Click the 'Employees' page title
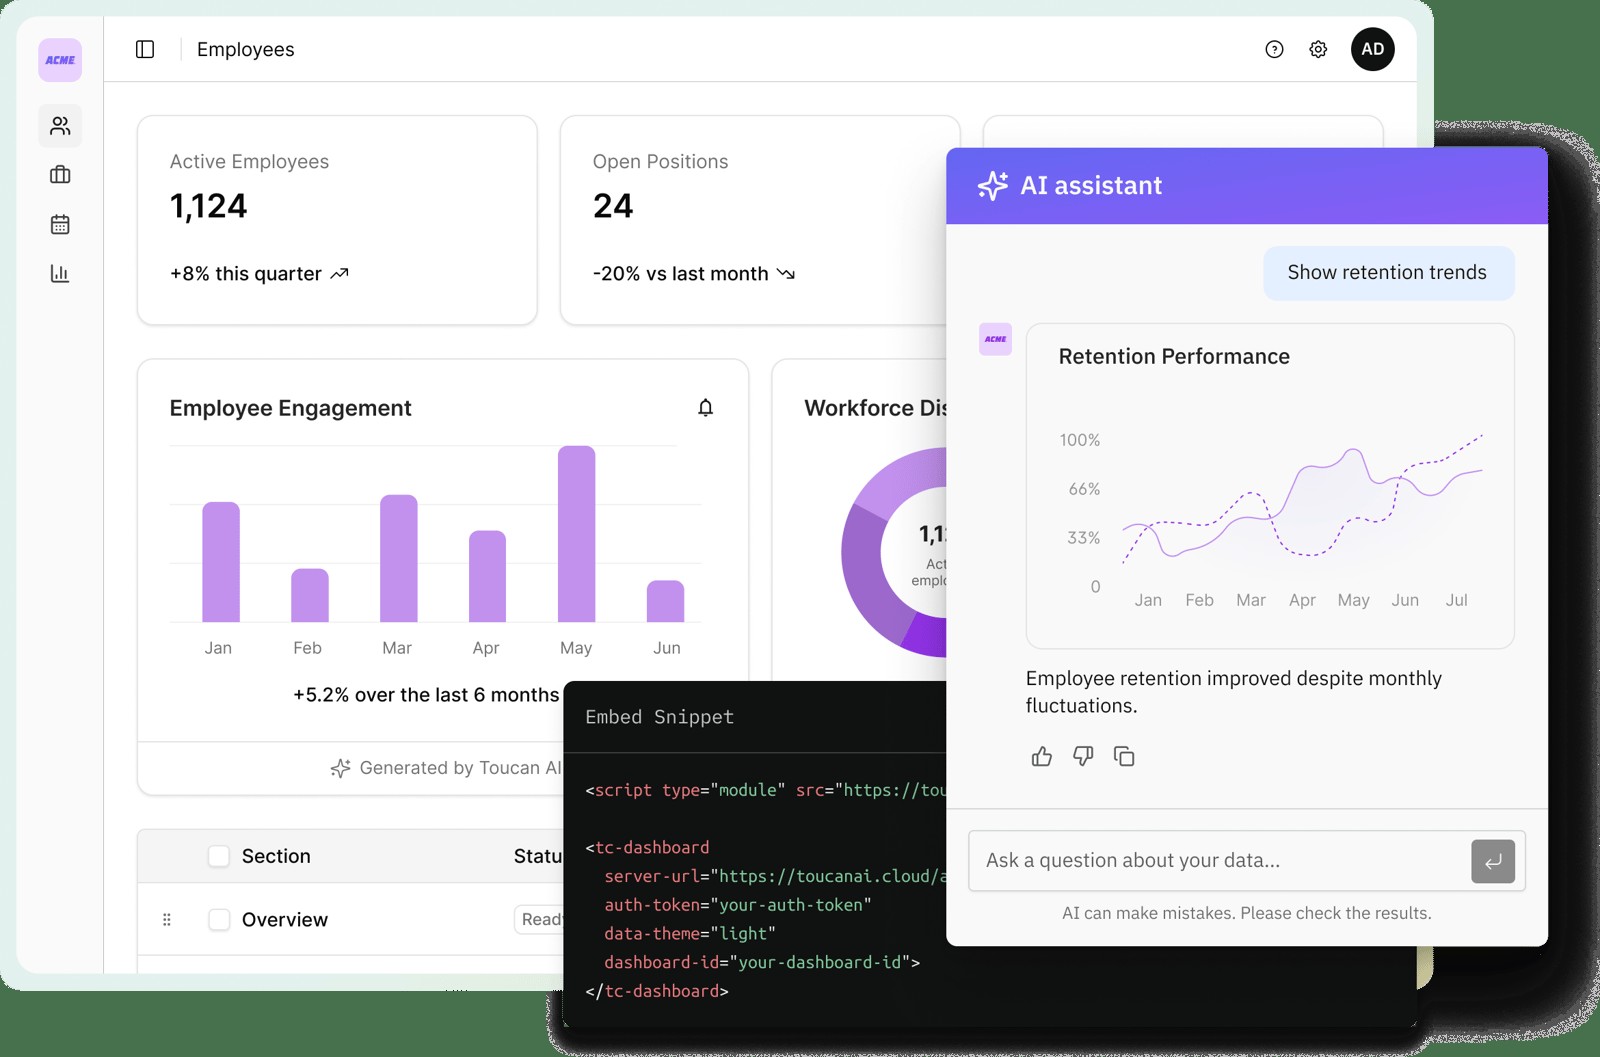 click(246, 49)
